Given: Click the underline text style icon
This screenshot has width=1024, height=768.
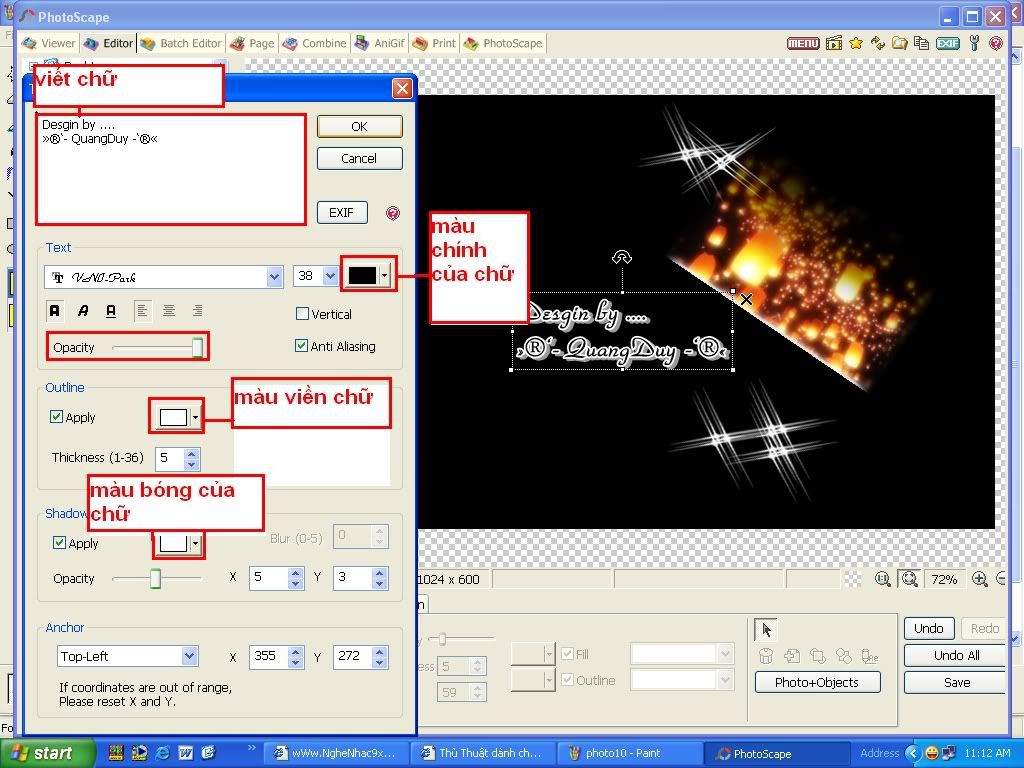Looking at the screenshot, I should (111, 311).
